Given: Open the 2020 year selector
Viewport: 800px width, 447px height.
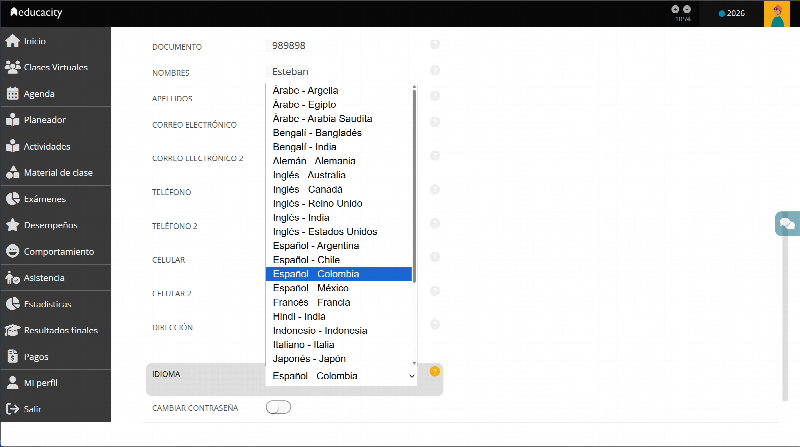Looking at the screenshot, I should [x=732, y=13].
